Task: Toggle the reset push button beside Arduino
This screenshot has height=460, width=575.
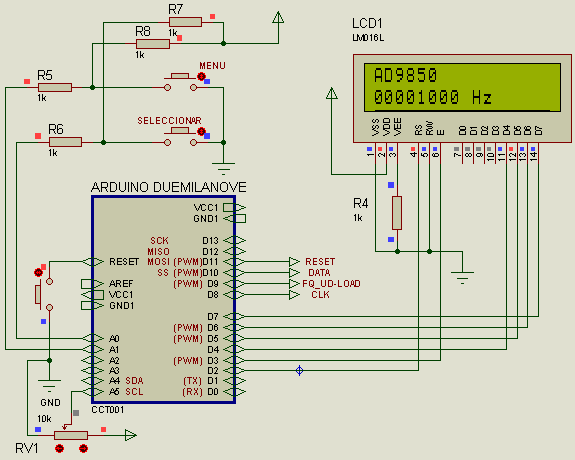Action: coord(43,294)
